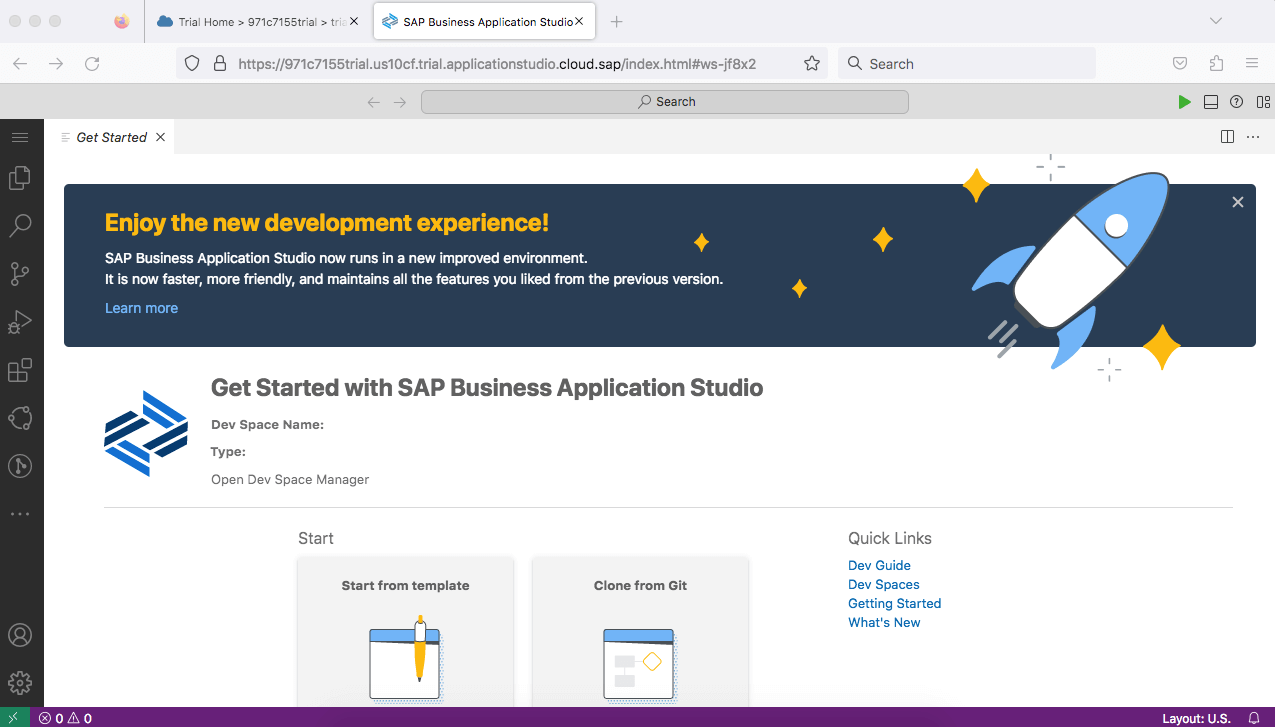The image size is (1275, 727).
Task: Go back in studio navigation
Action: point(373,102)
